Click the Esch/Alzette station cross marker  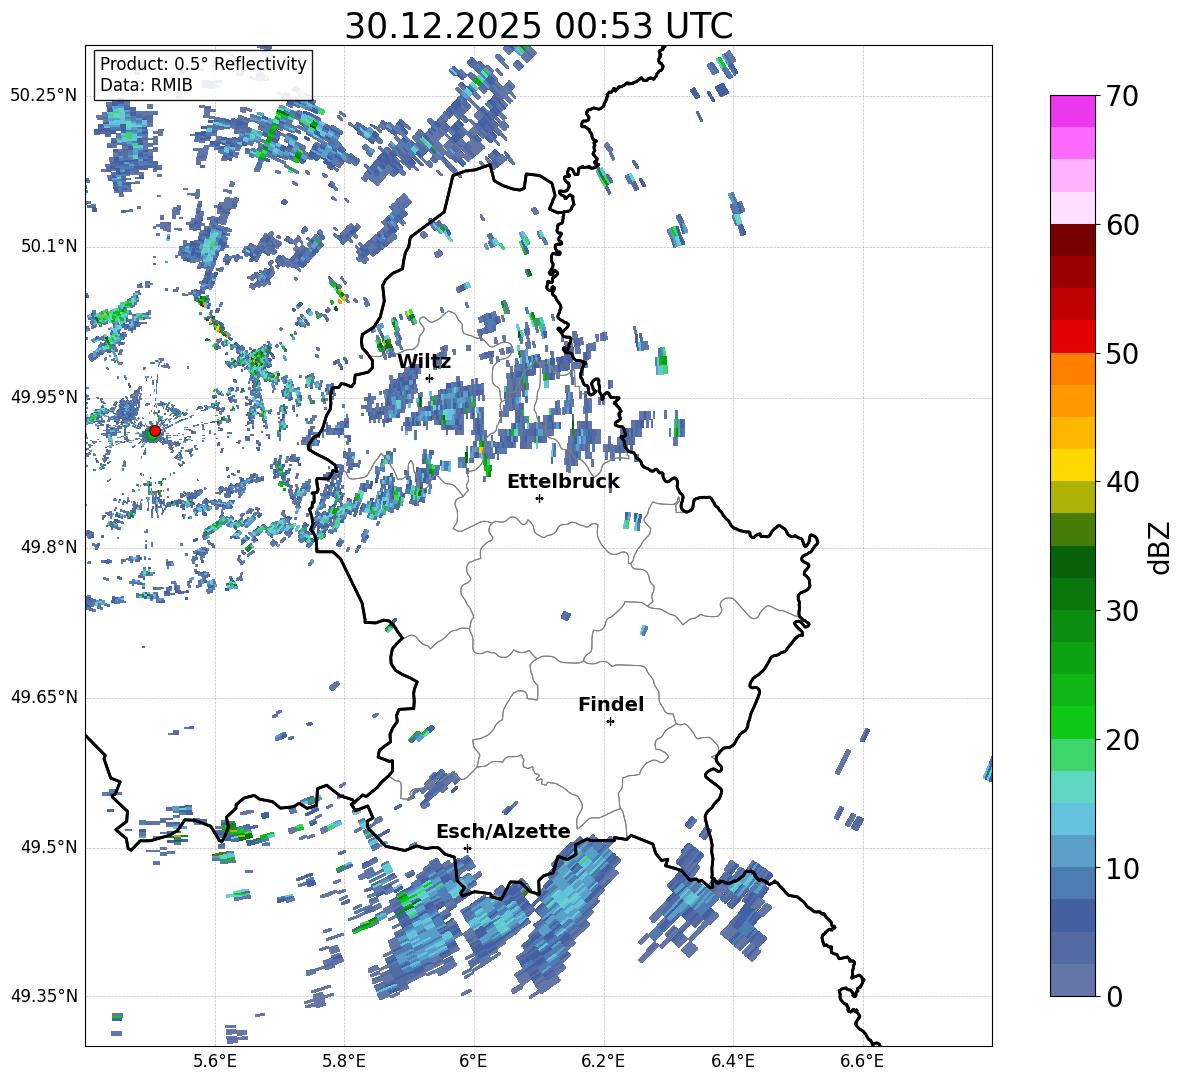point(467,848)
